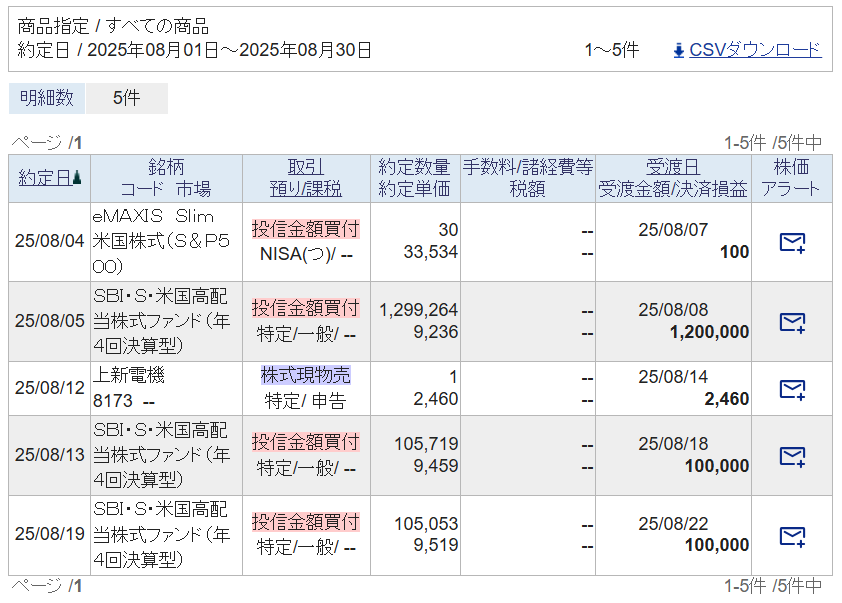Click 投信金額買付 label in 25/08/13 row
842x603 pixels.
click(306, 442)
